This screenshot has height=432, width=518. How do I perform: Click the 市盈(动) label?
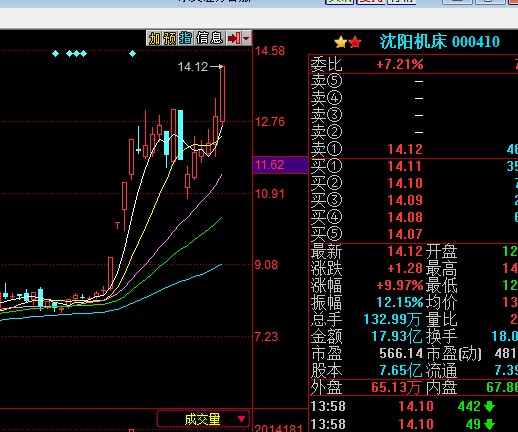pyautogui.click(x=454, y=354)
